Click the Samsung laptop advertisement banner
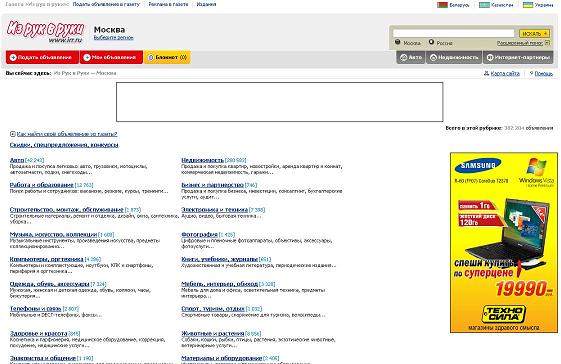 (504, 242)
